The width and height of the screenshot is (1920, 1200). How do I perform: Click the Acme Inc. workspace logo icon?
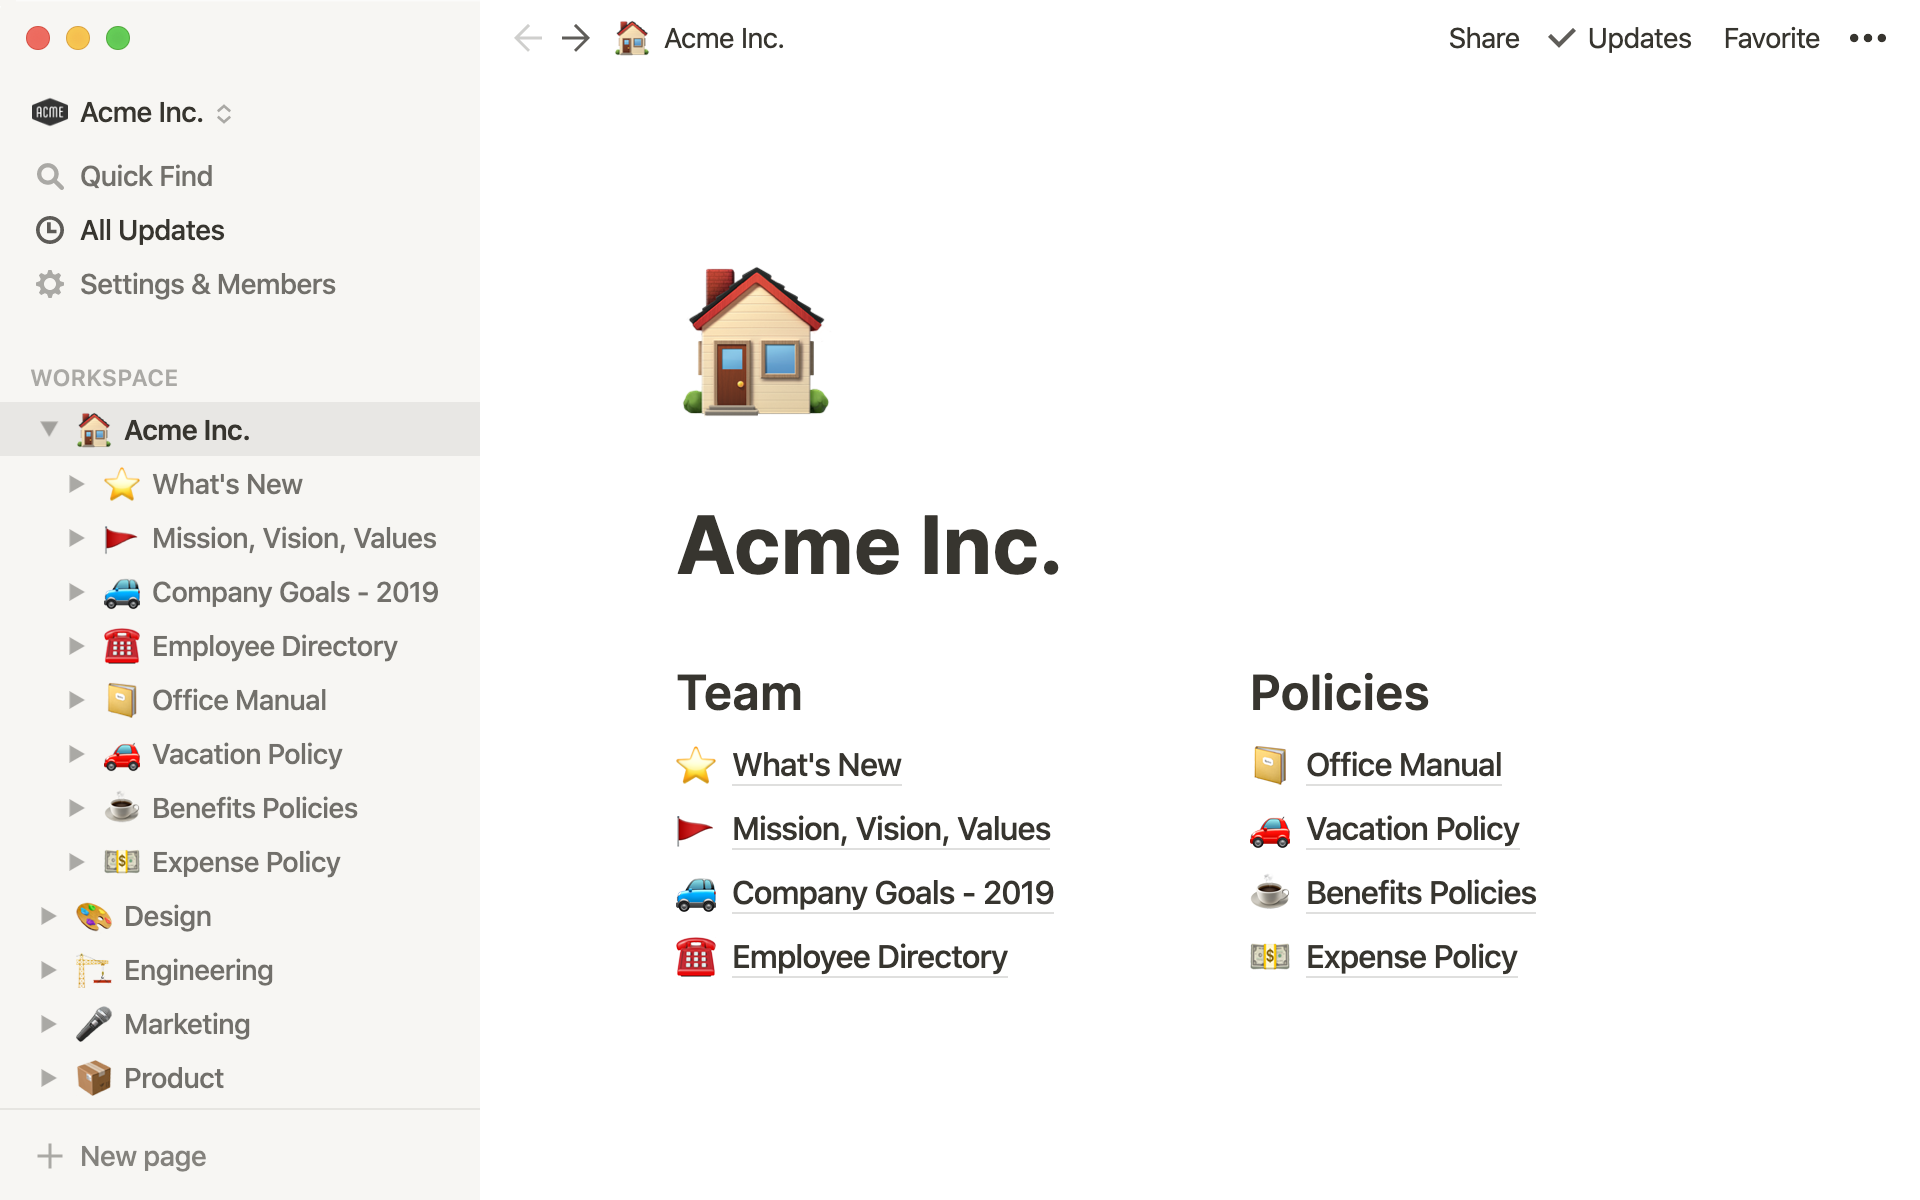[48, 112]
